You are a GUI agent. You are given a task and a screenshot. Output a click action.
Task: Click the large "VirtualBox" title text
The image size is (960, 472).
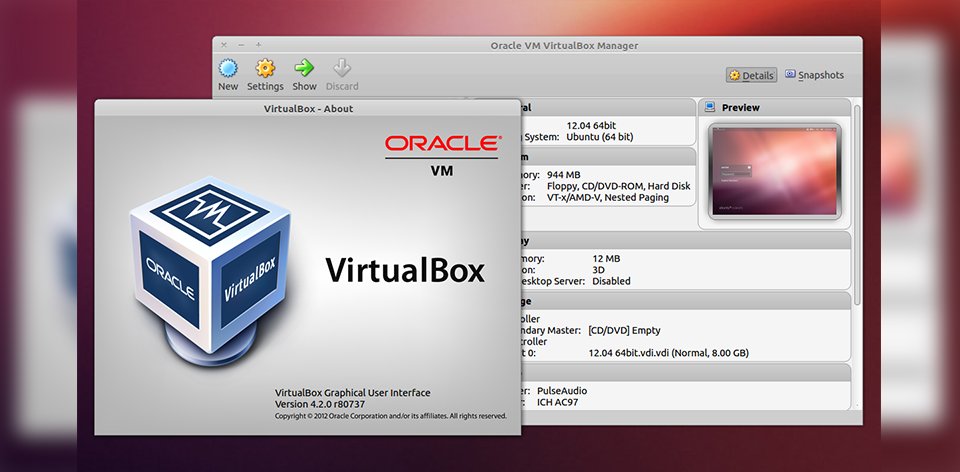tap(405, 270)
